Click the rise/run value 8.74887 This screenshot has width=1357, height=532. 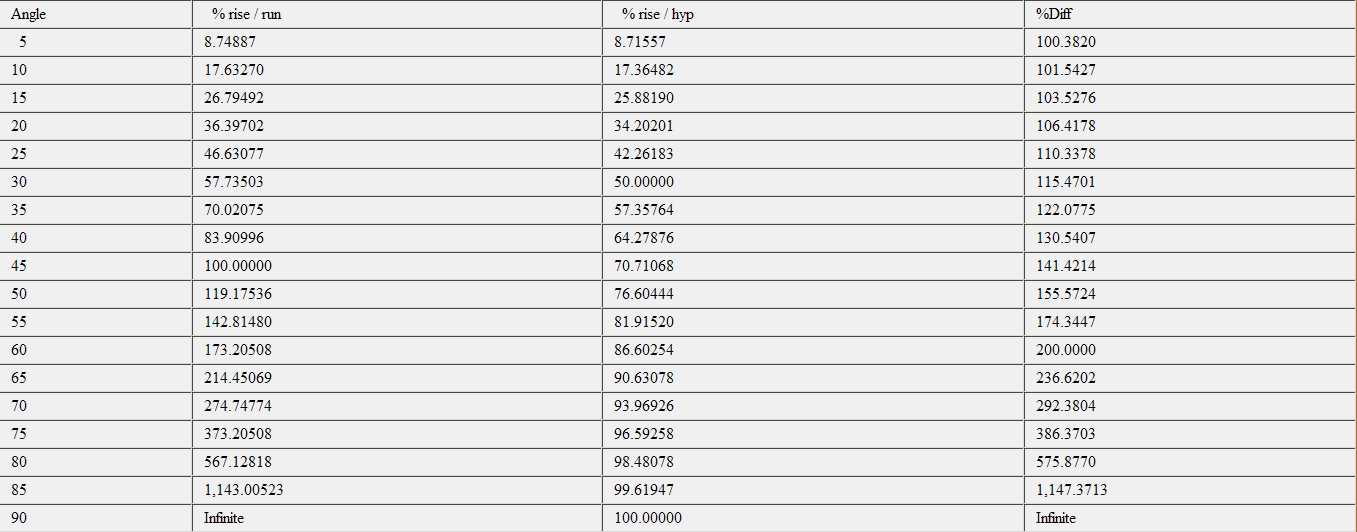coord(397,42)
